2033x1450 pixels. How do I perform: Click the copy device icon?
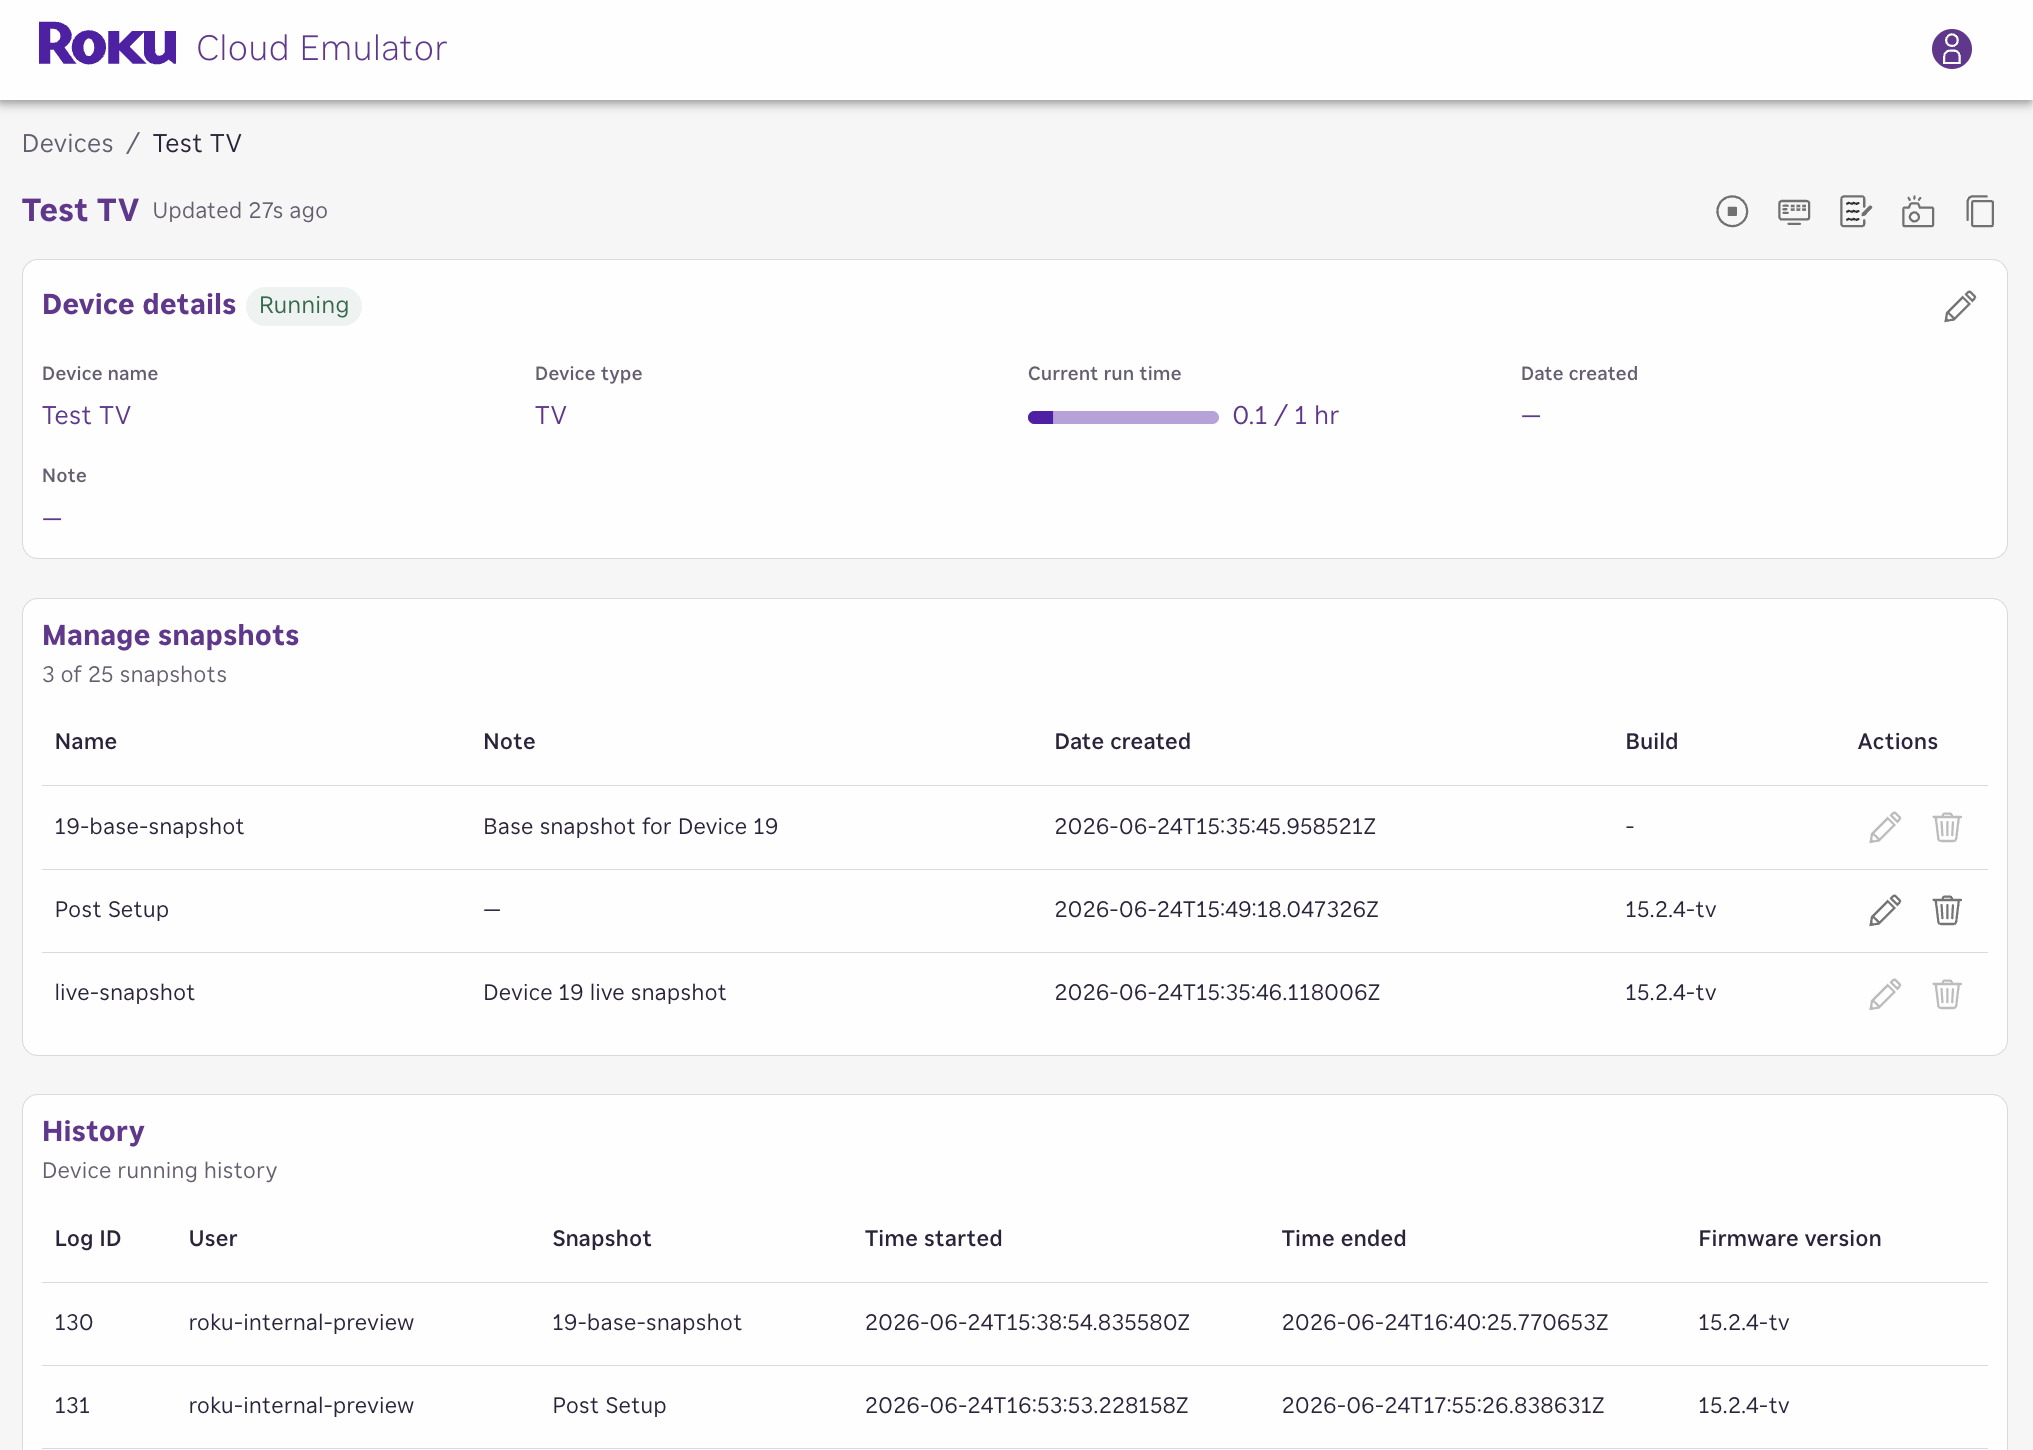coord(1980,211)
